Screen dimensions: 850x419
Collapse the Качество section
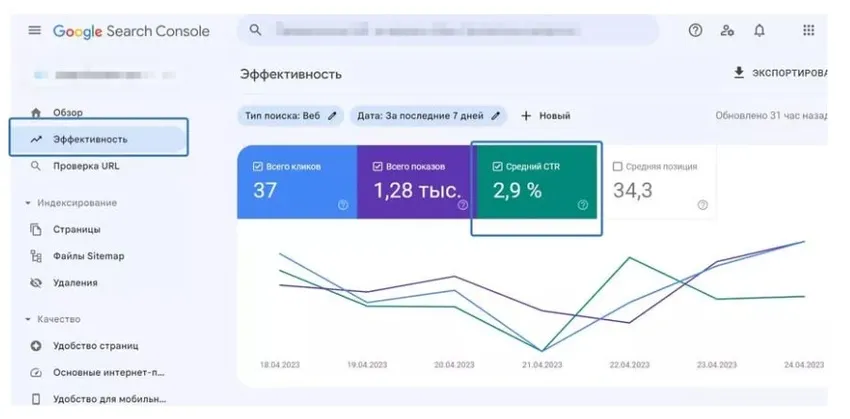coord(28,319)
